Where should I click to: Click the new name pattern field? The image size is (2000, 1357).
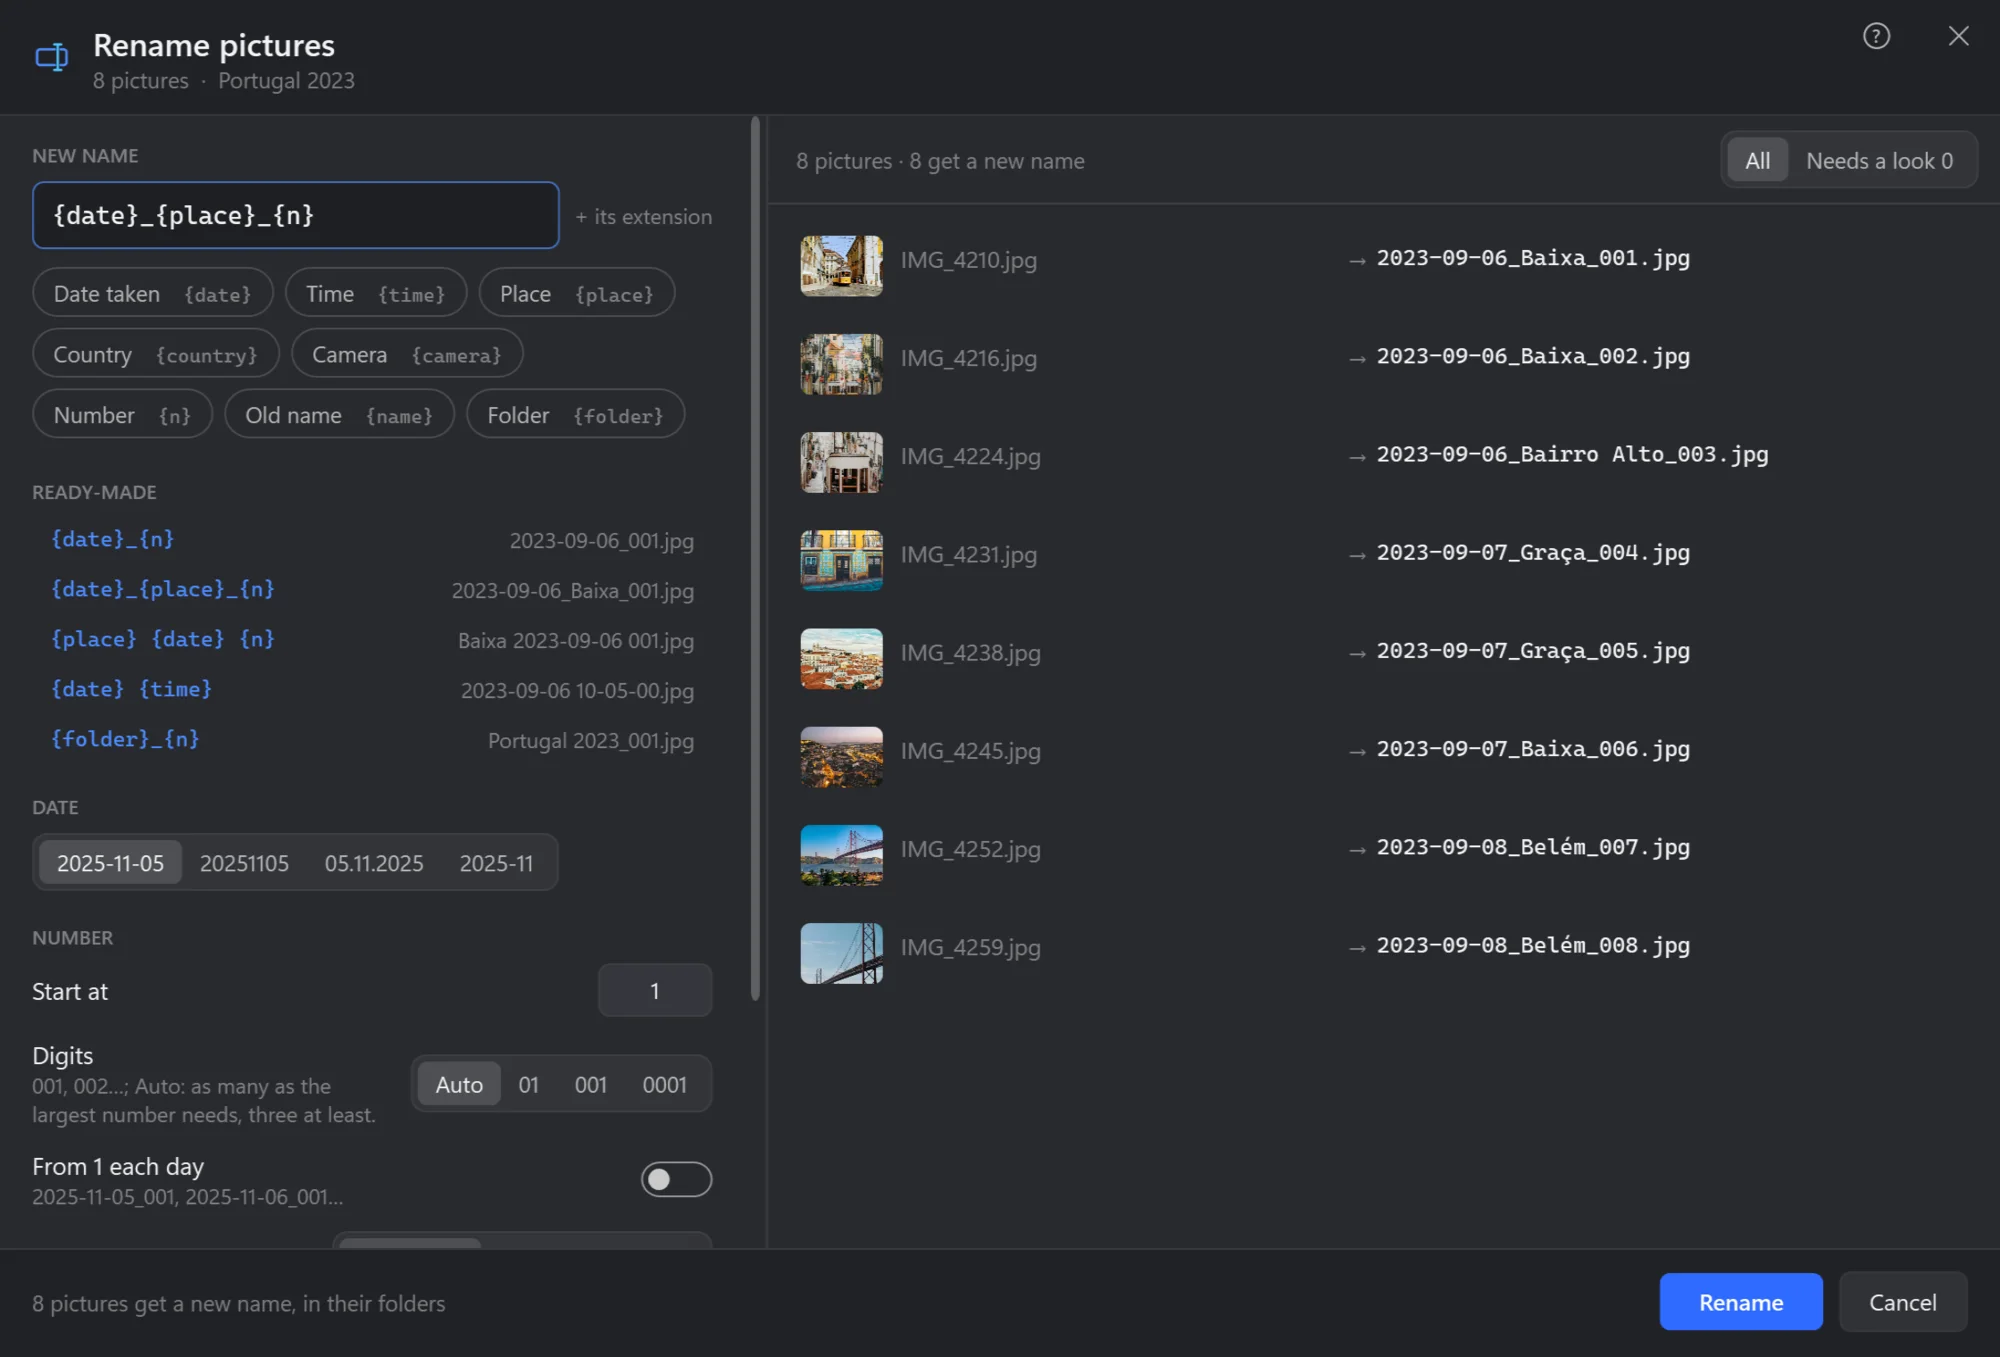pos(295,215)
